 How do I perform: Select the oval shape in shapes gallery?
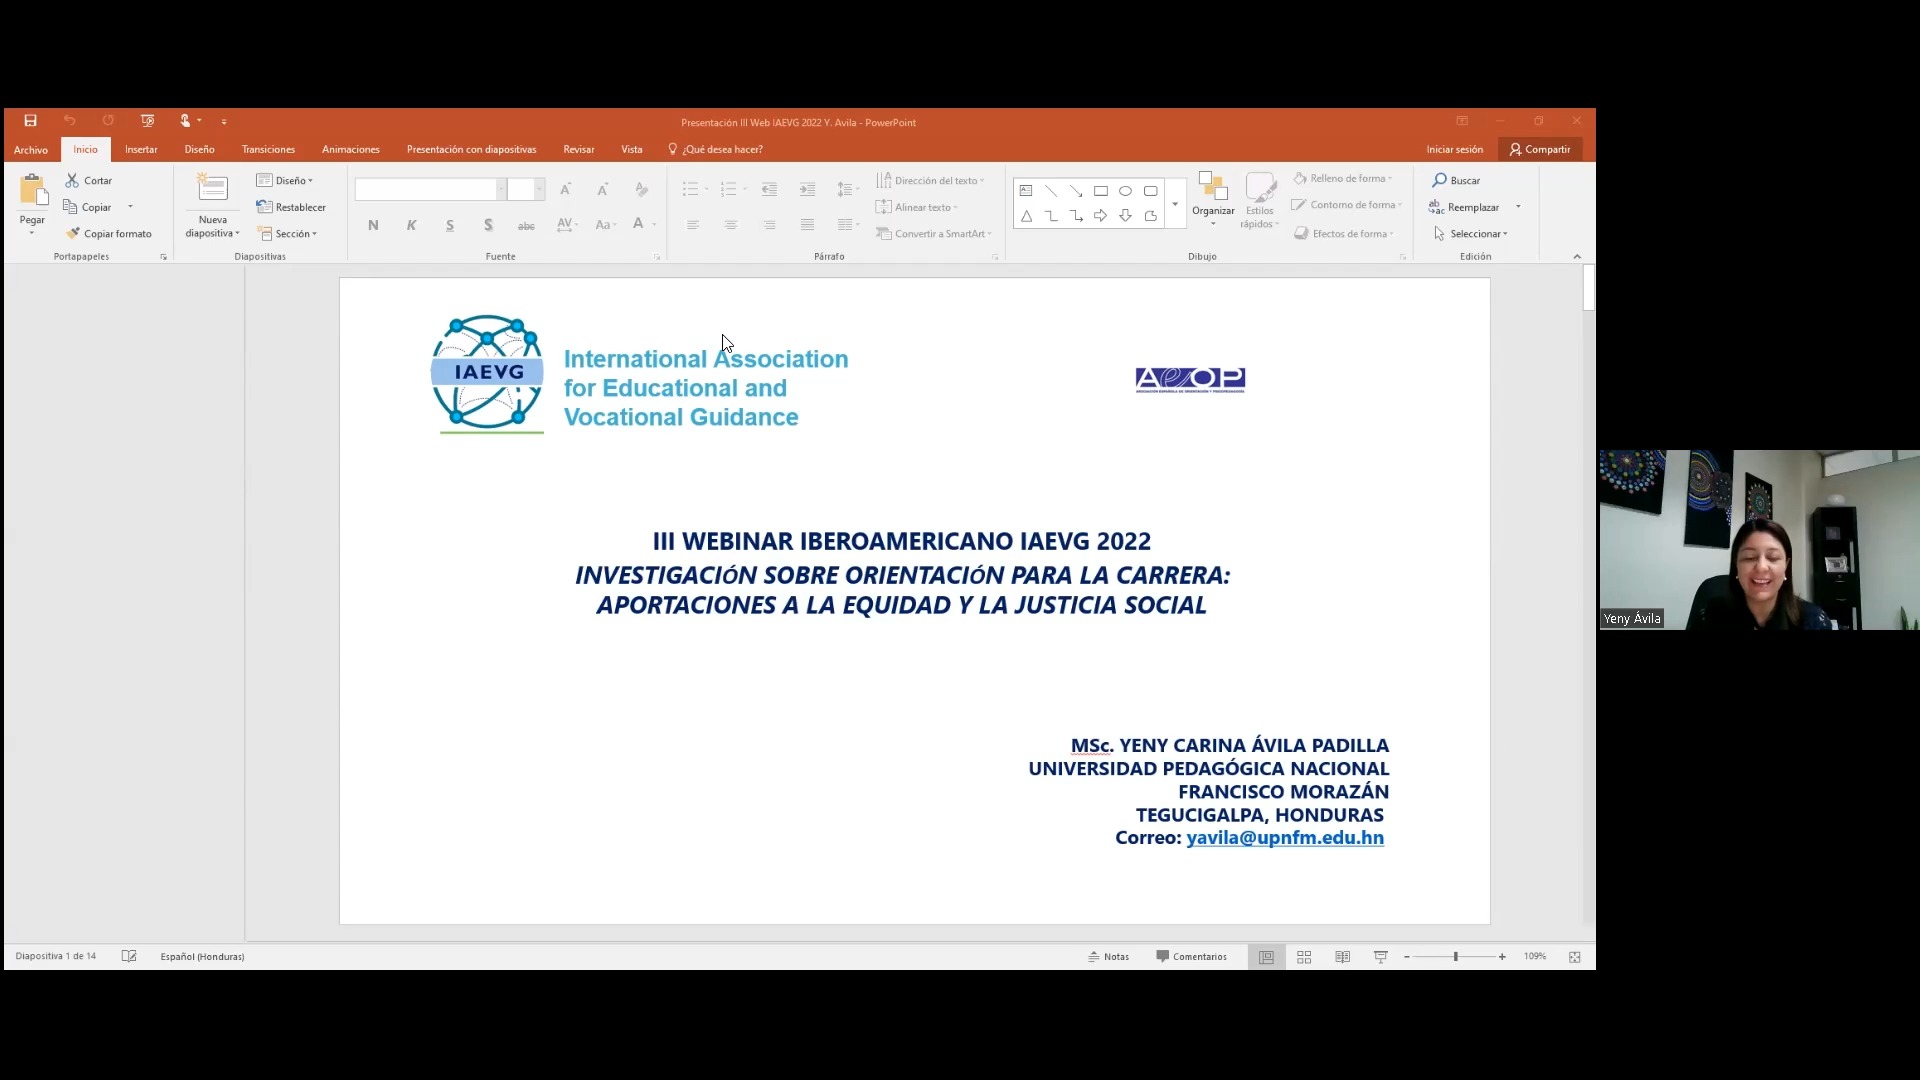[x=1125, y=191]
